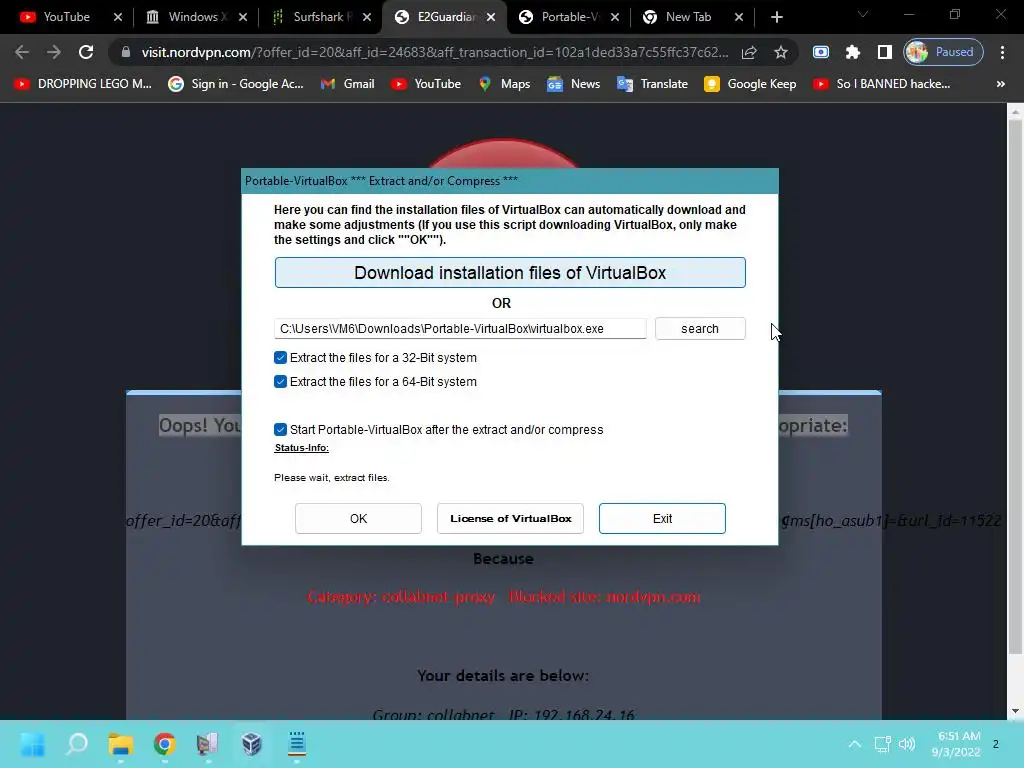Click the browser forward arrow
This screenshot has height=768, width=1024.
54,52
